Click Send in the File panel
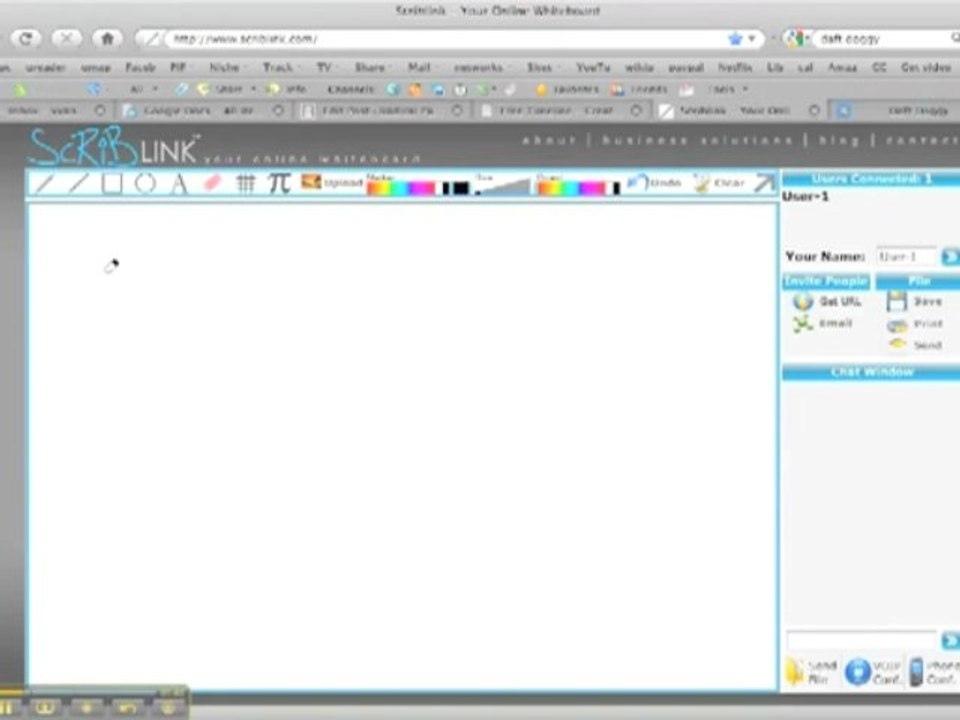The image size is (960, 720). point(928,345)
